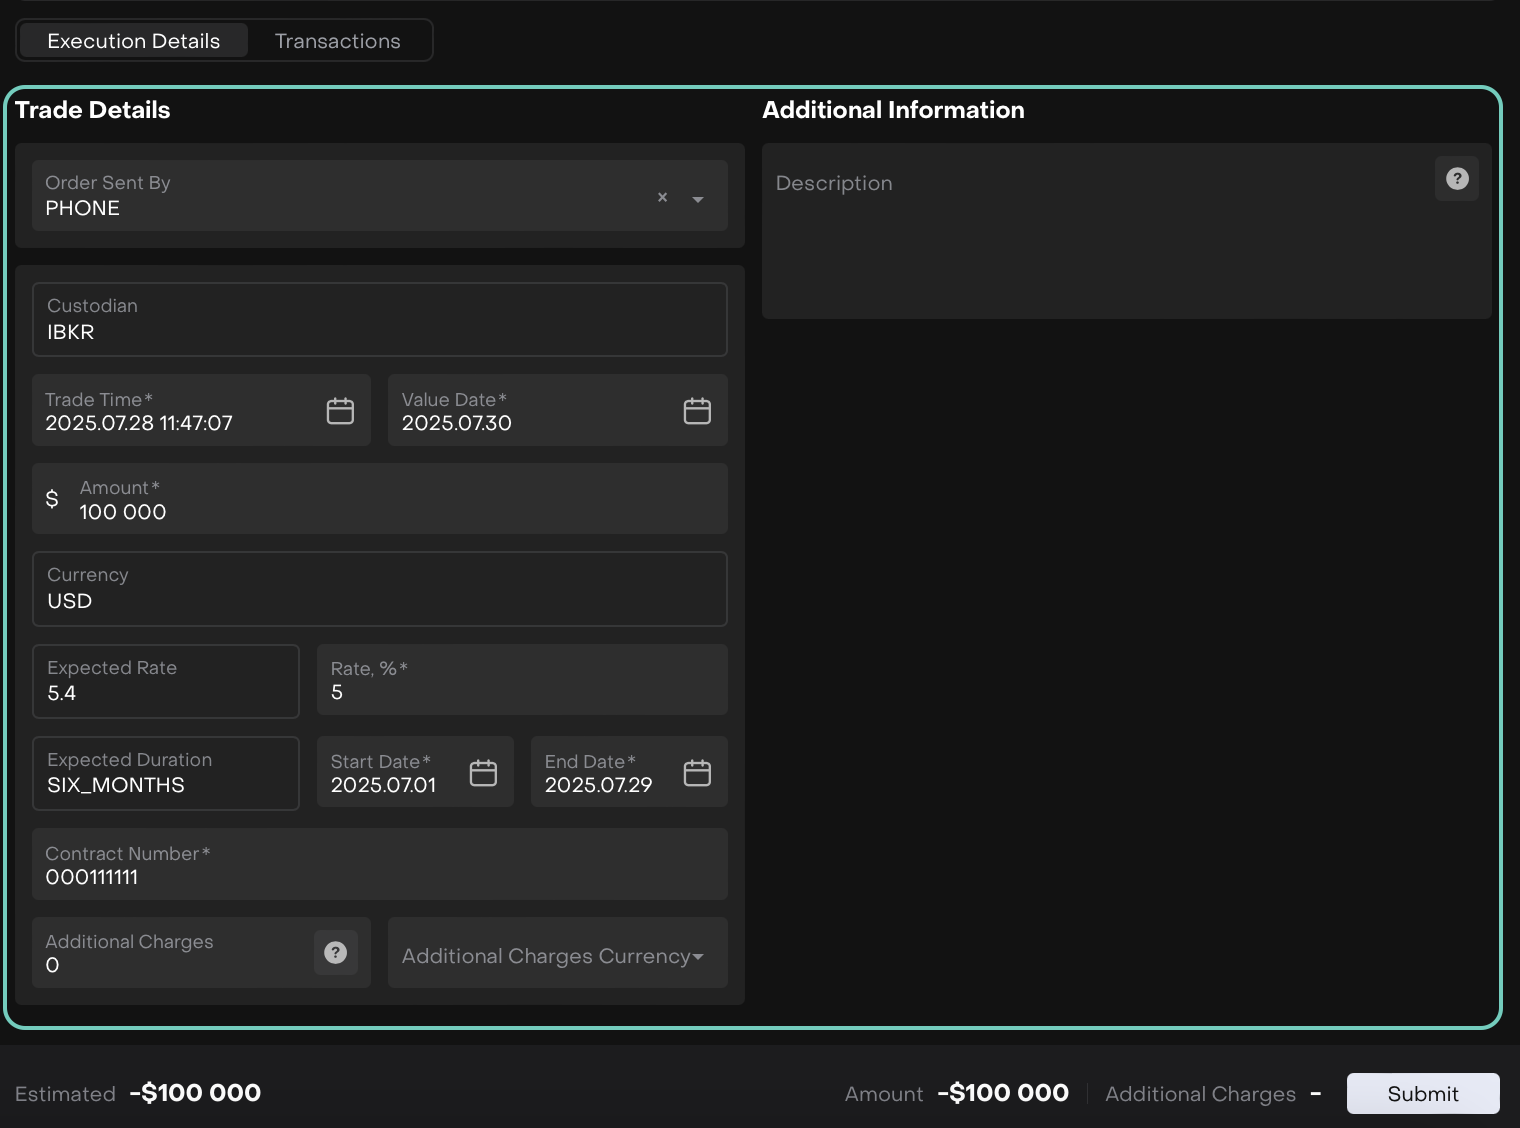Open the Trade Time calendar picker
Viewport: 1520px width, 1128px height.
pos(340,411)
